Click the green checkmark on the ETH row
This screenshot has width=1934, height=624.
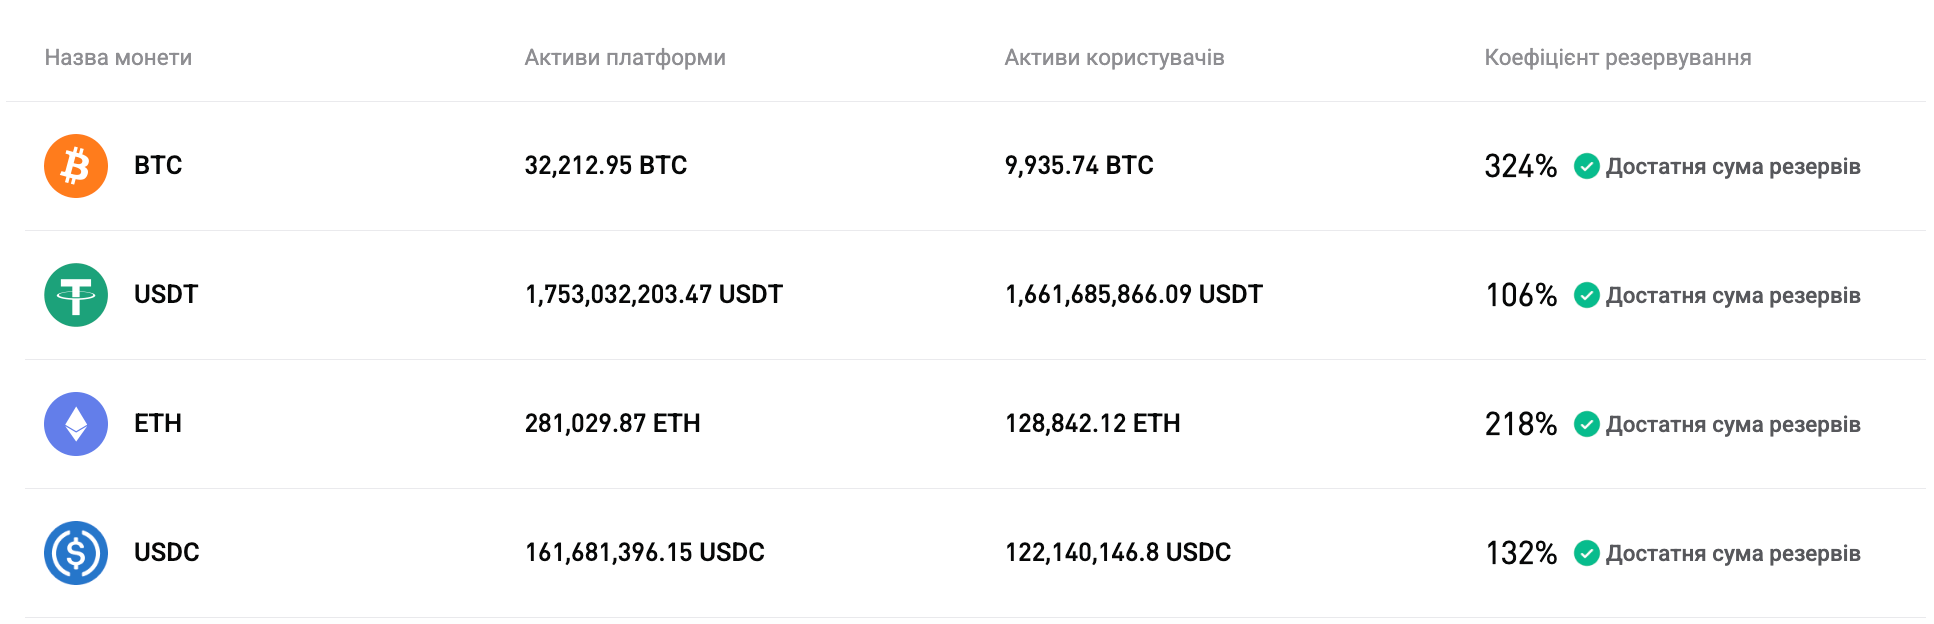click(1587, 424)
